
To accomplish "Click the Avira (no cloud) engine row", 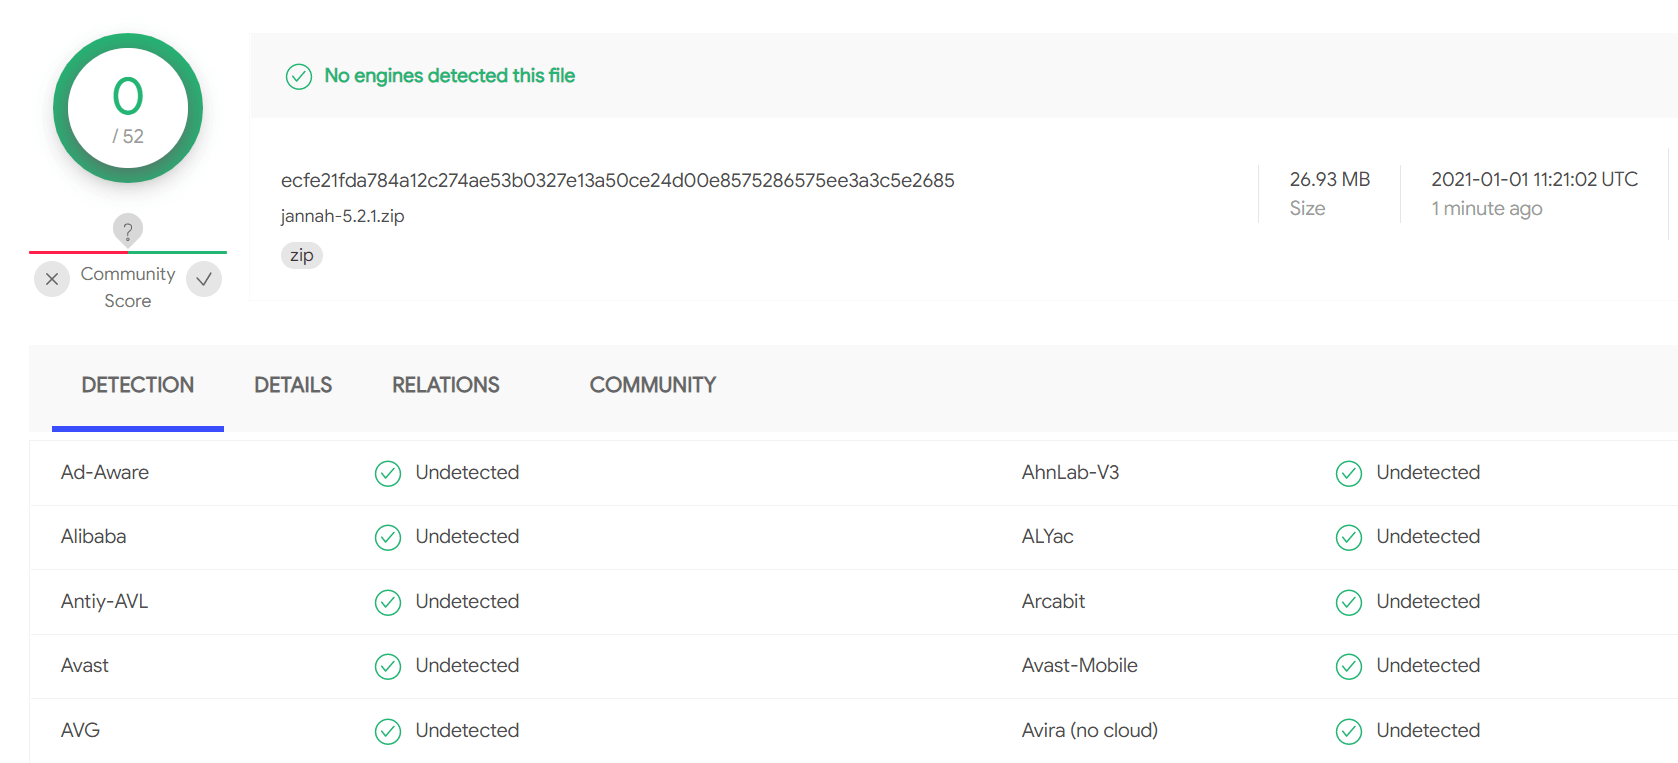I will 854,731.
